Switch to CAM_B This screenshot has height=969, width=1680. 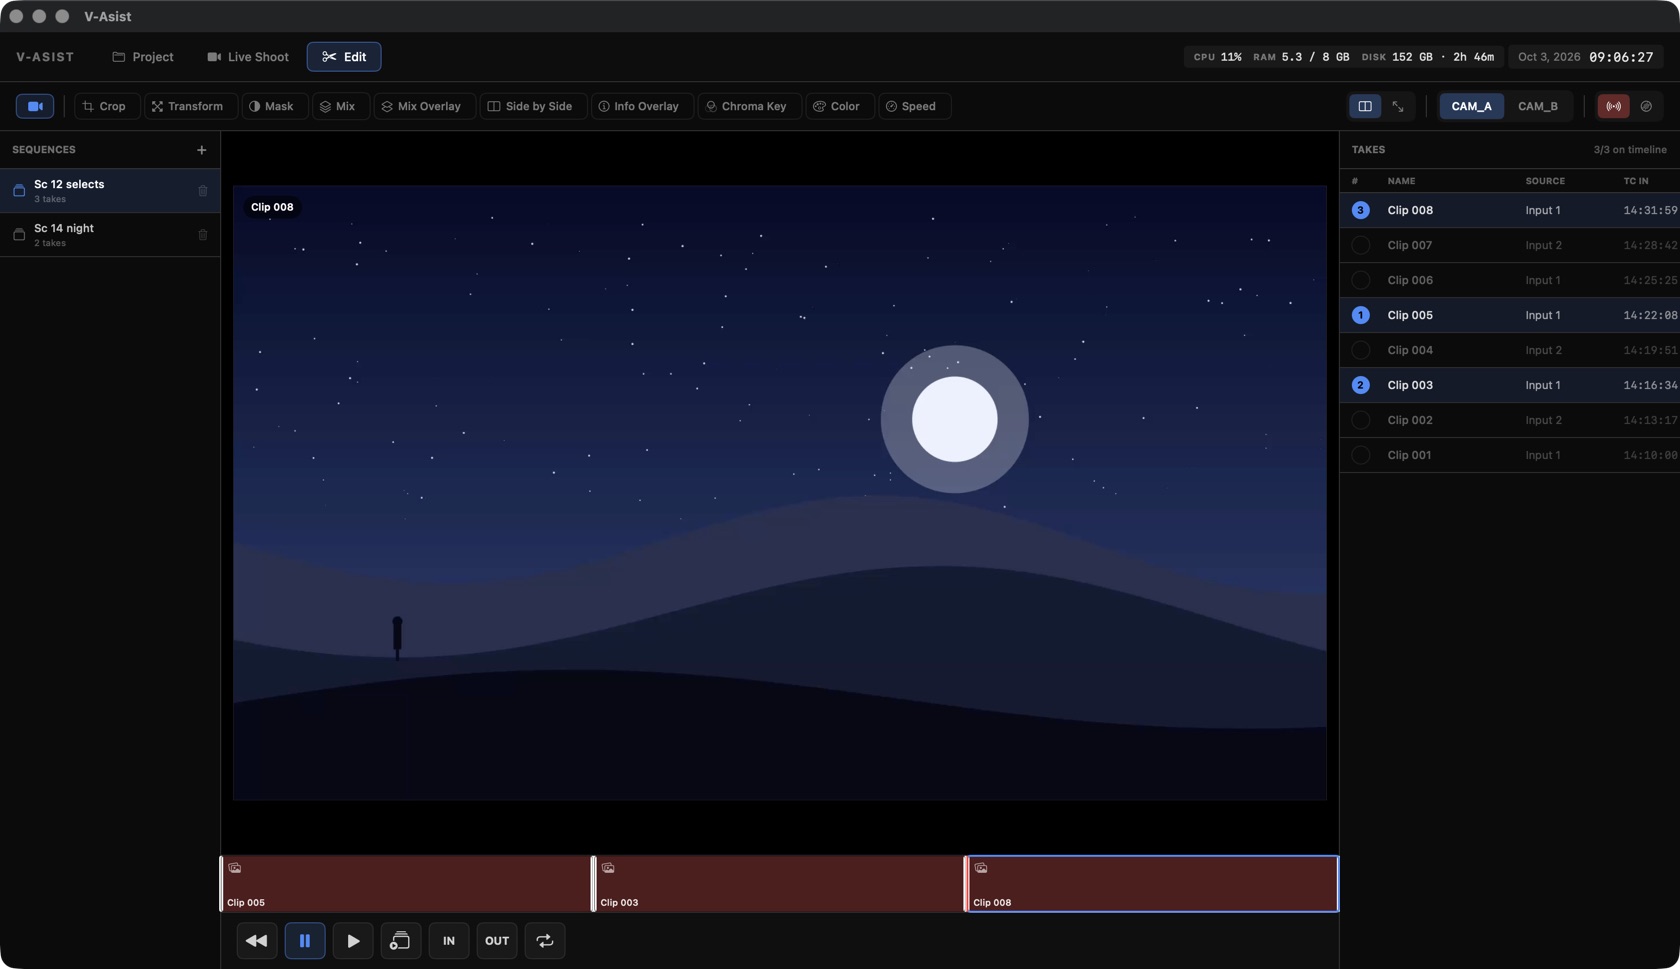tap(1538, 106)
